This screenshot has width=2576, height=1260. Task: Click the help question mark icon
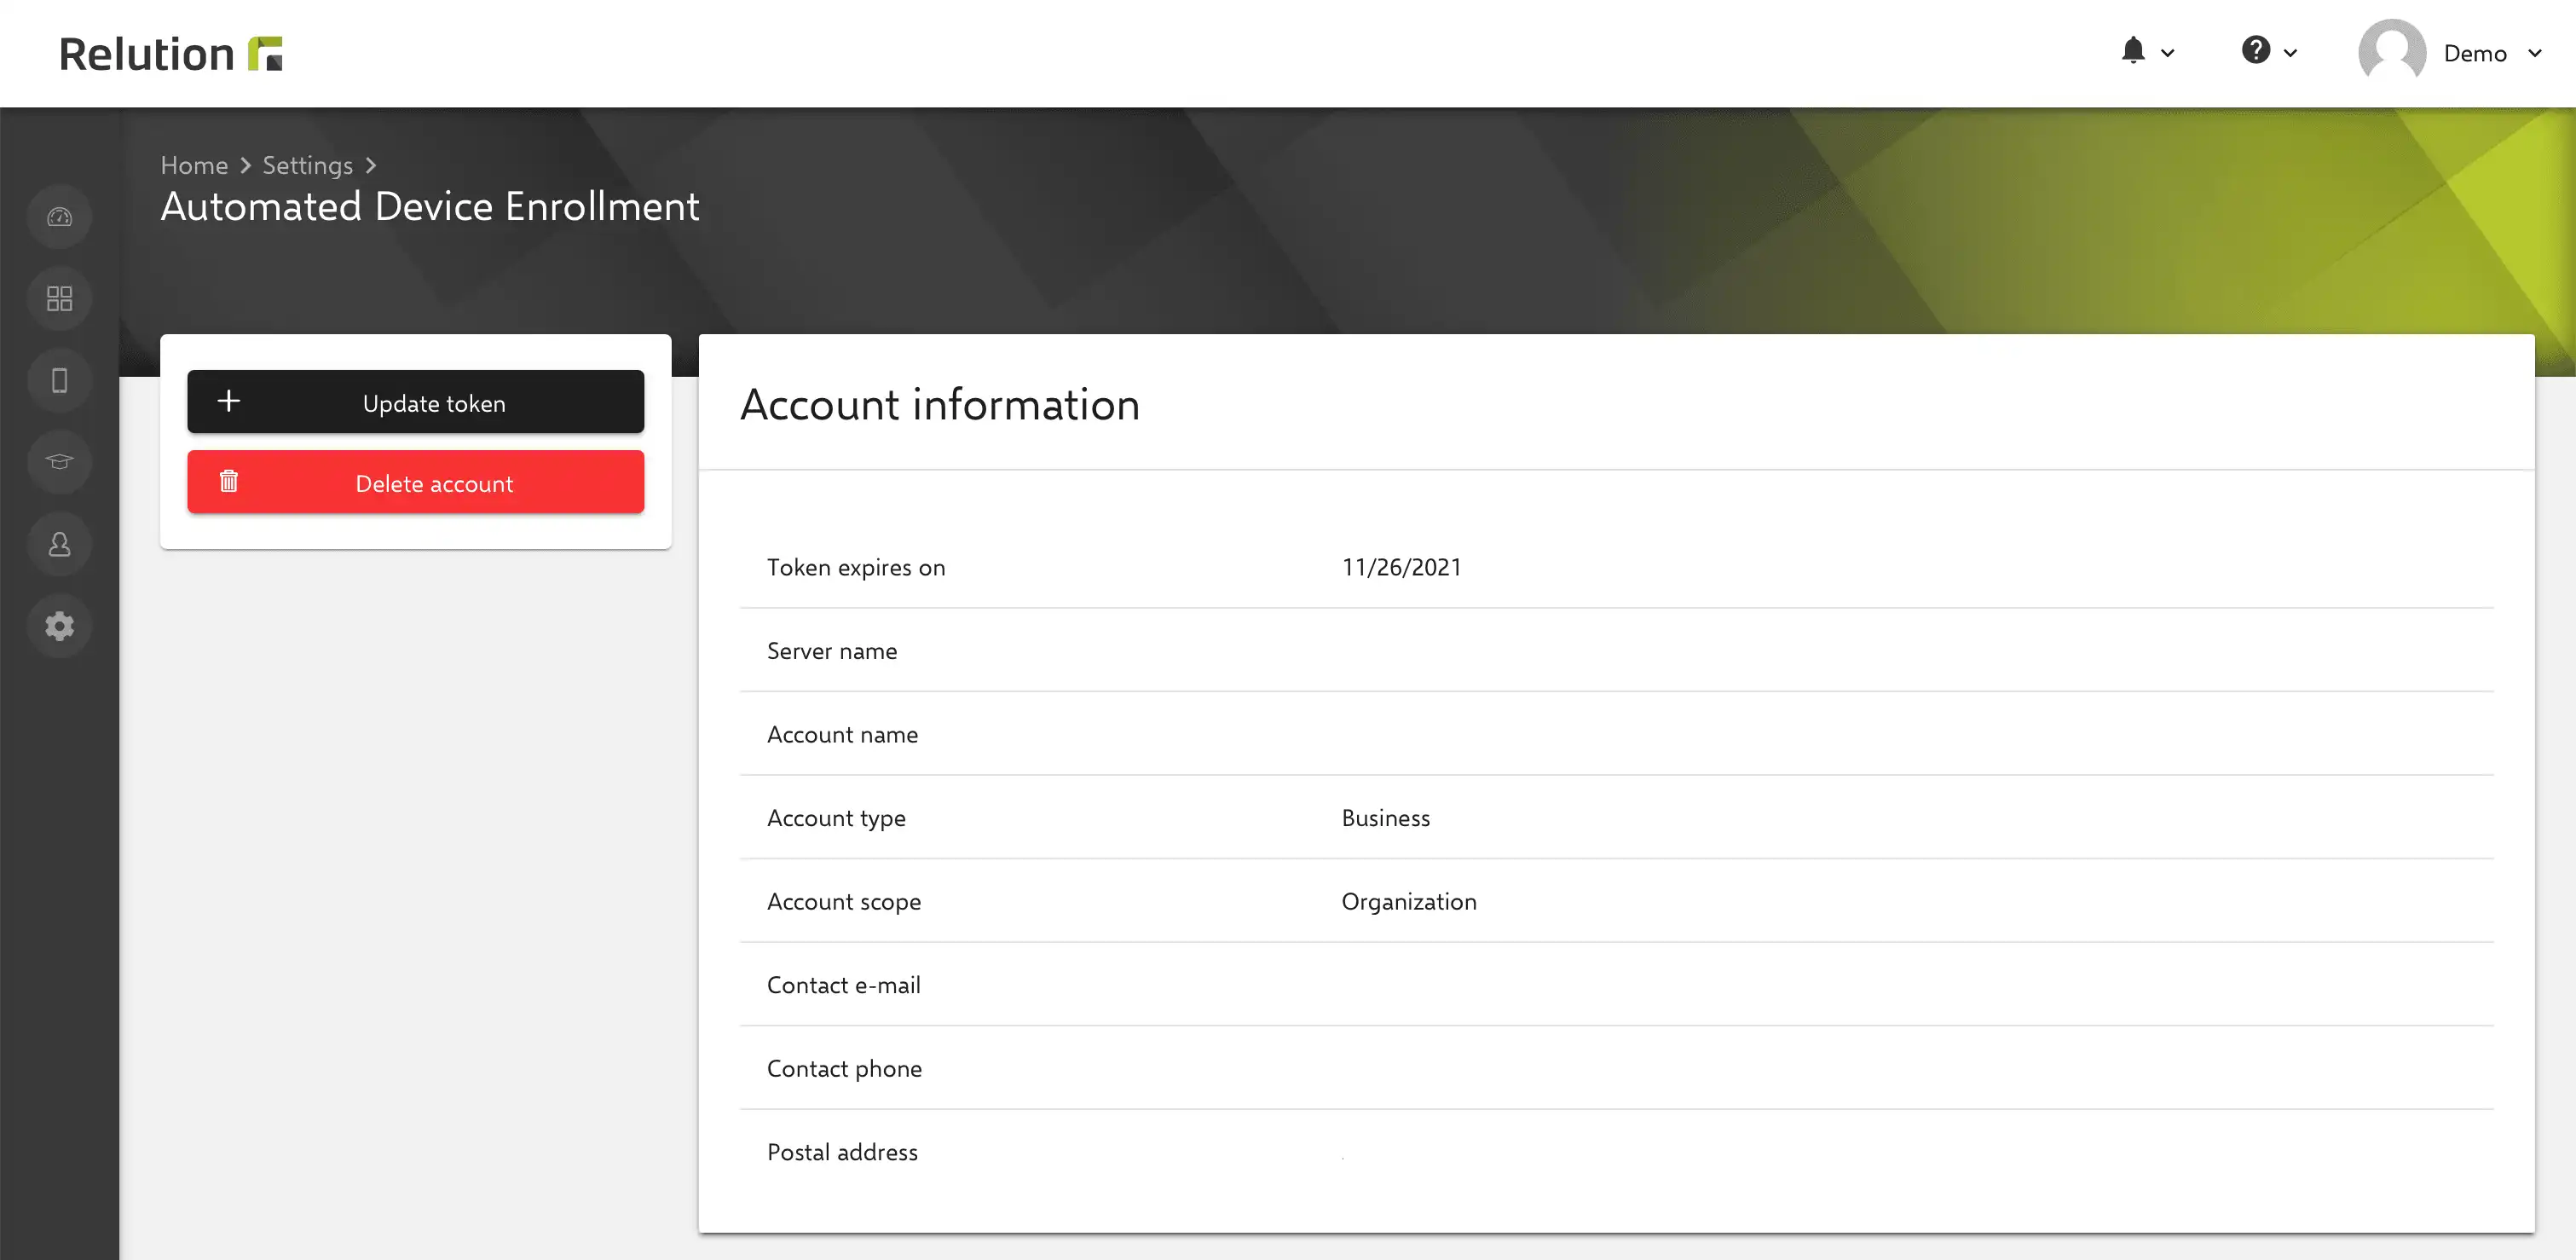tap(2255, 50)
